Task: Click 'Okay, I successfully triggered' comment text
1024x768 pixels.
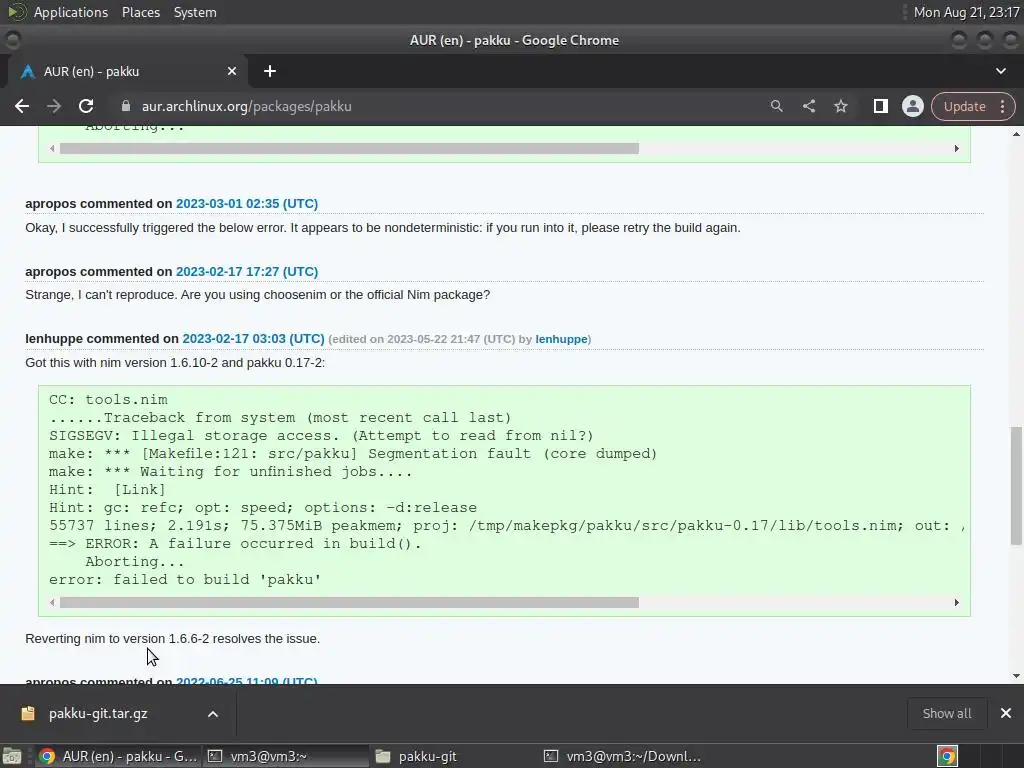Action: [383, 228]
